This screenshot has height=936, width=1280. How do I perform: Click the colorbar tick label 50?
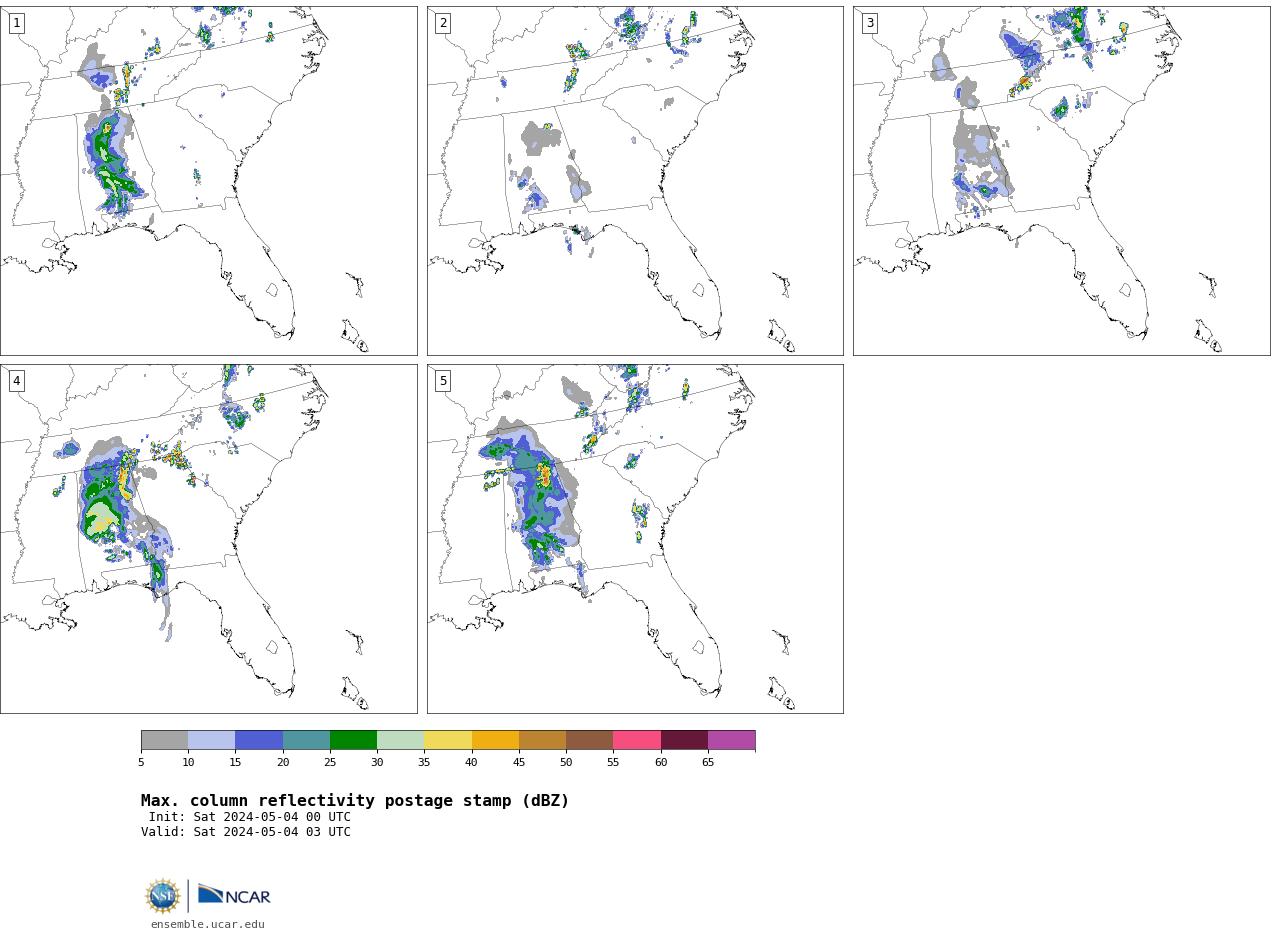point(566,763)
